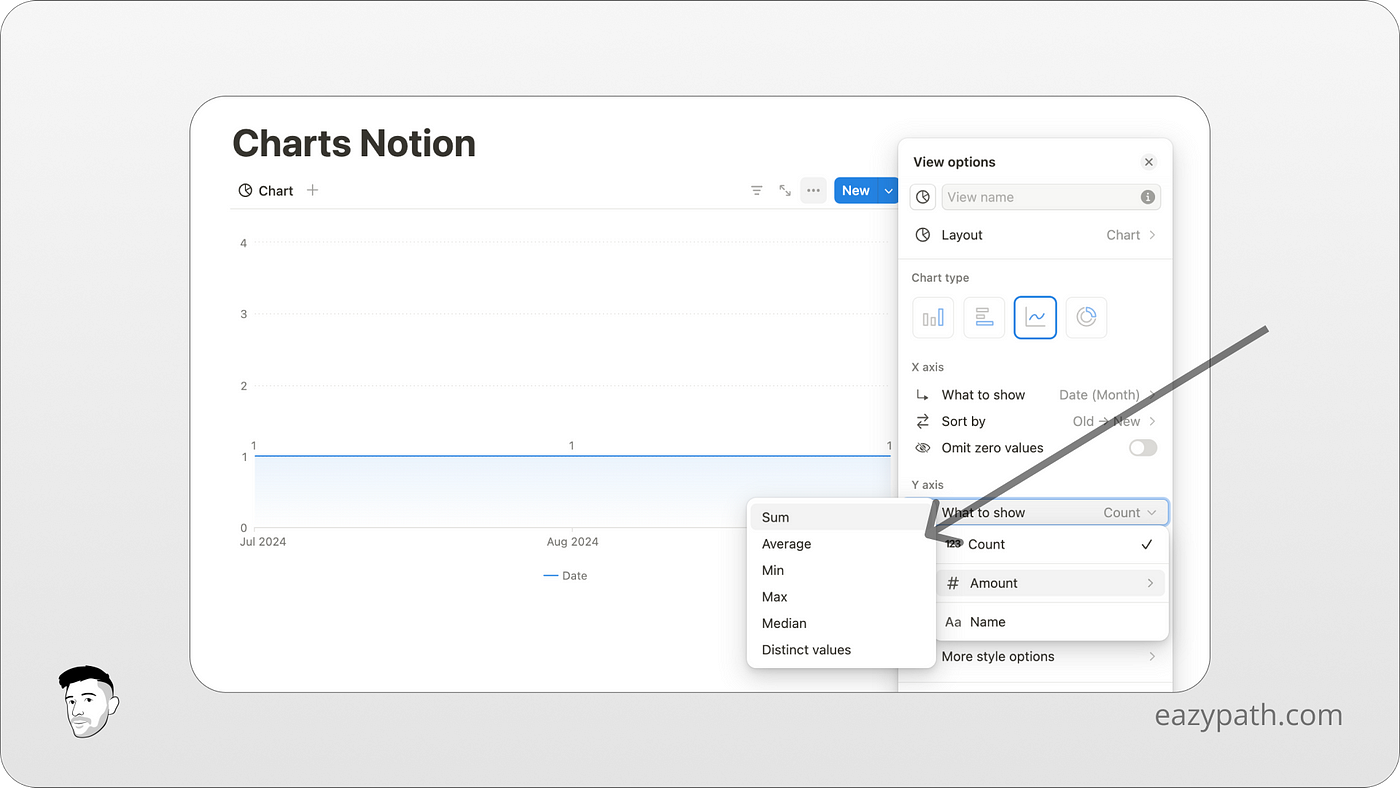Open the three-dot view menu
Image resolution: width=1400 pixels, height=788 pixels.
[813, 190]
